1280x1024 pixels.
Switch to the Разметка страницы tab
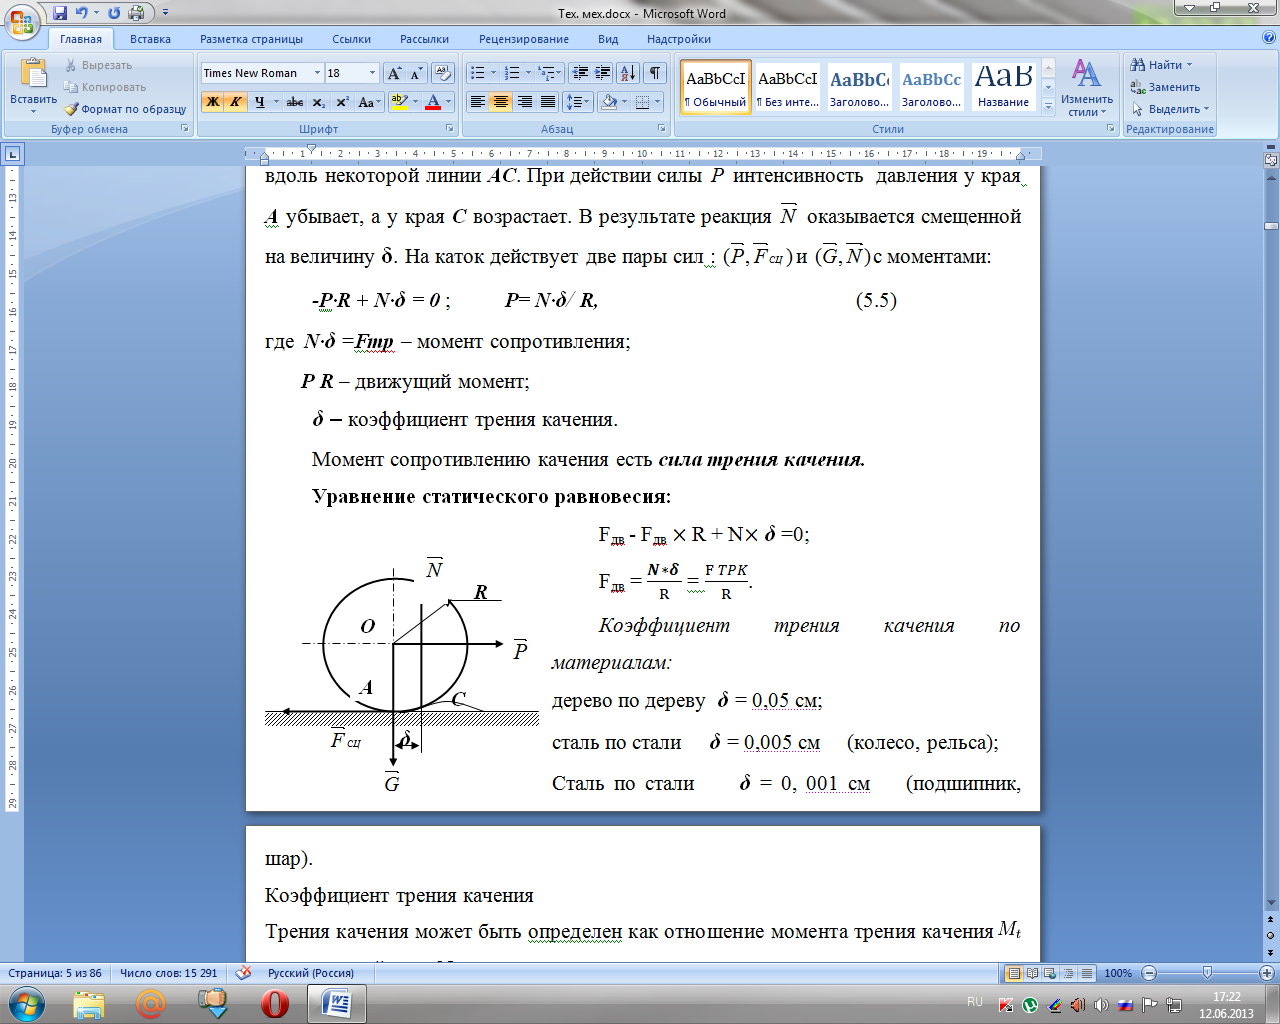pos(251,39)
